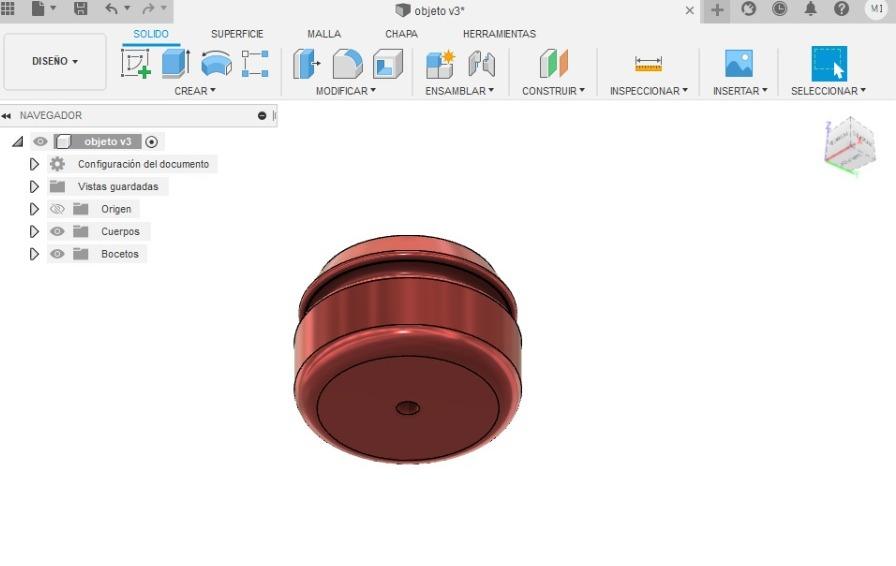This screenshot has height=566, width=896.
Task: Select the Insert image tool
Action: point(739,63)
